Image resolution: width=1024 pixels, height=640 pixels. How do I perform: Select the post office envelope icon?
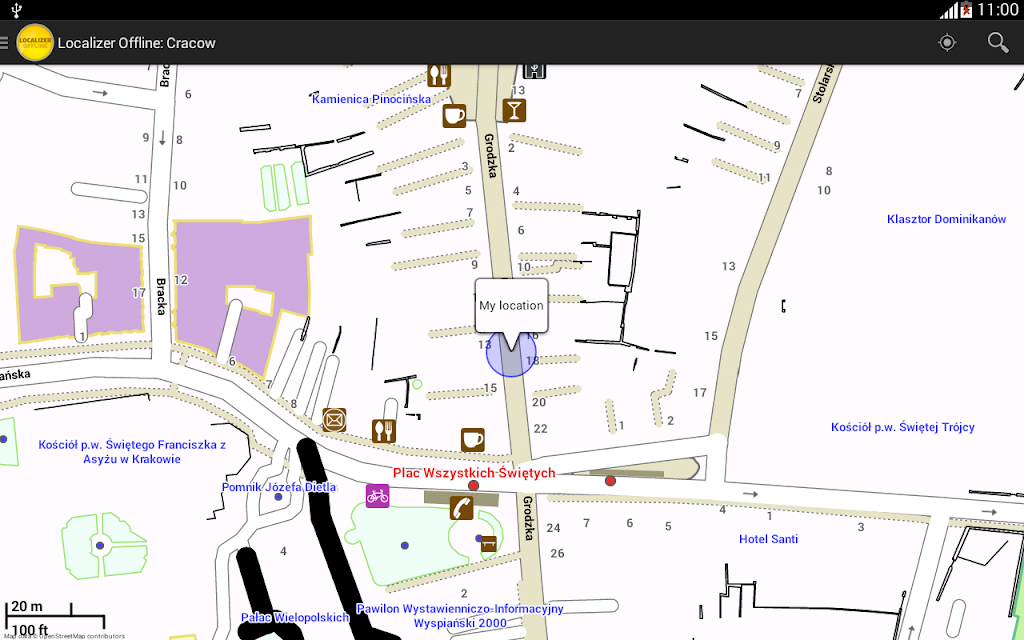(x=334, y=420)
